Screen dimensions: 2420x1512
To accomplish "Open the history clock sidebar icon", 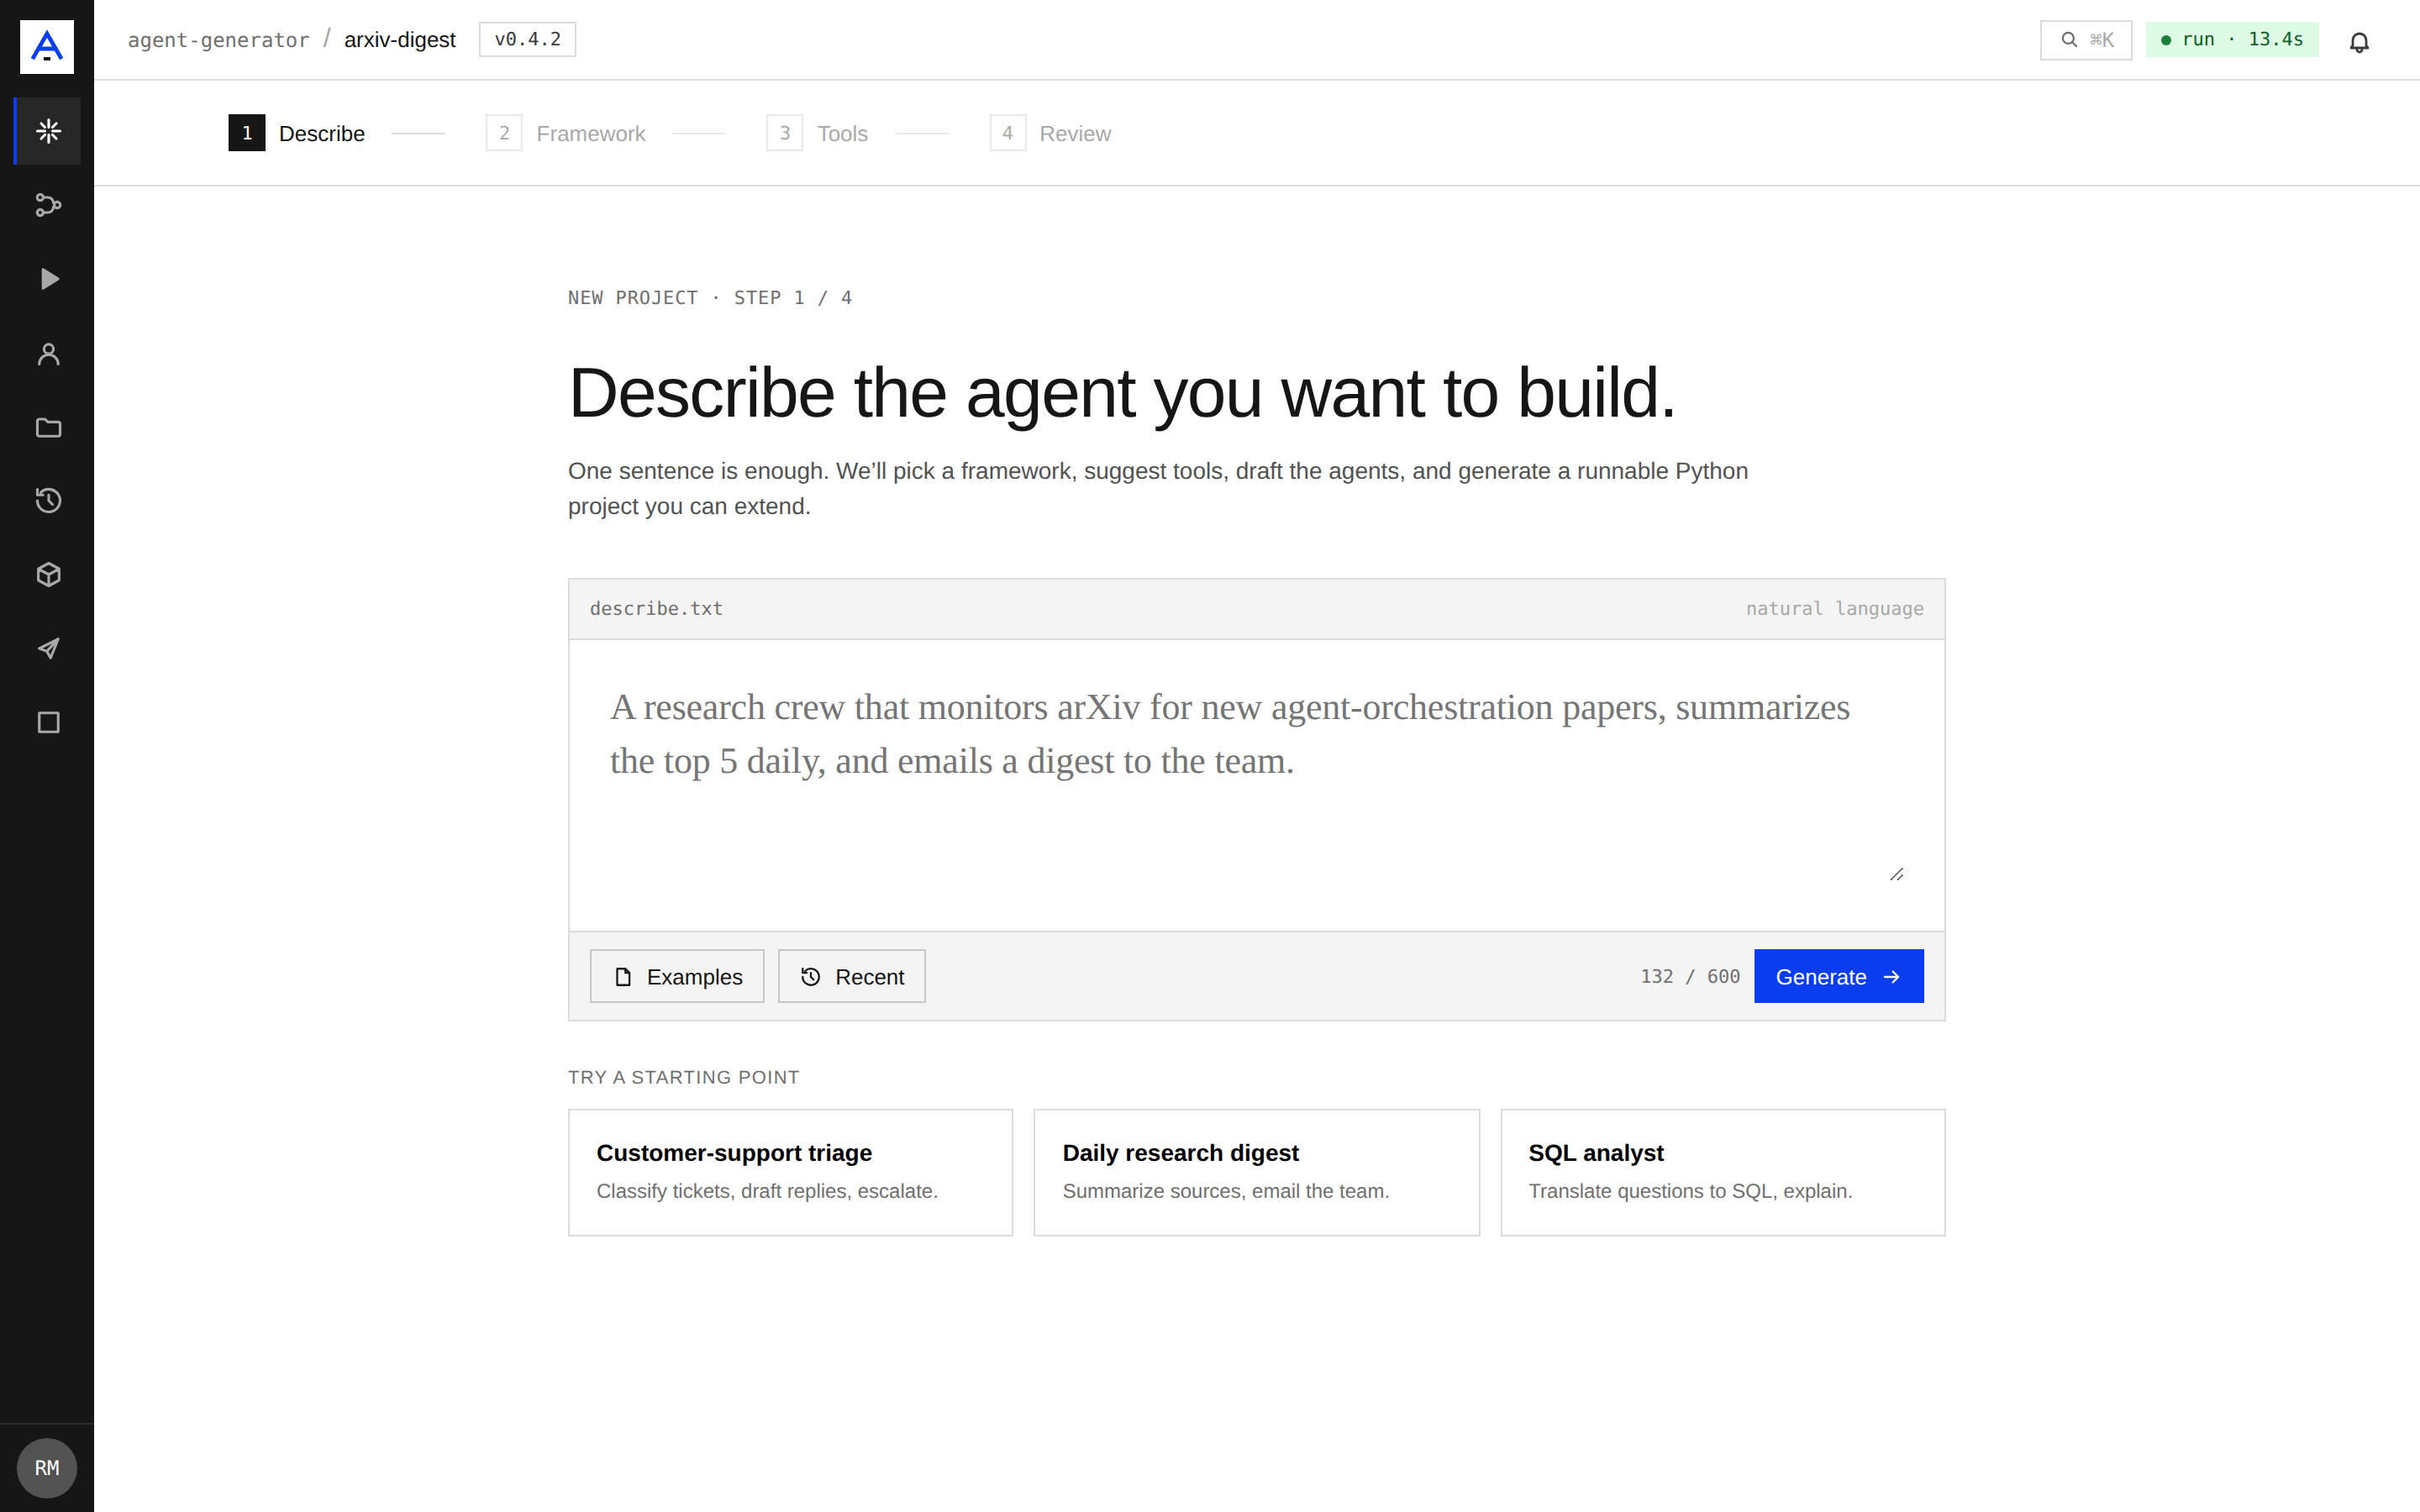I will [48, 501].
